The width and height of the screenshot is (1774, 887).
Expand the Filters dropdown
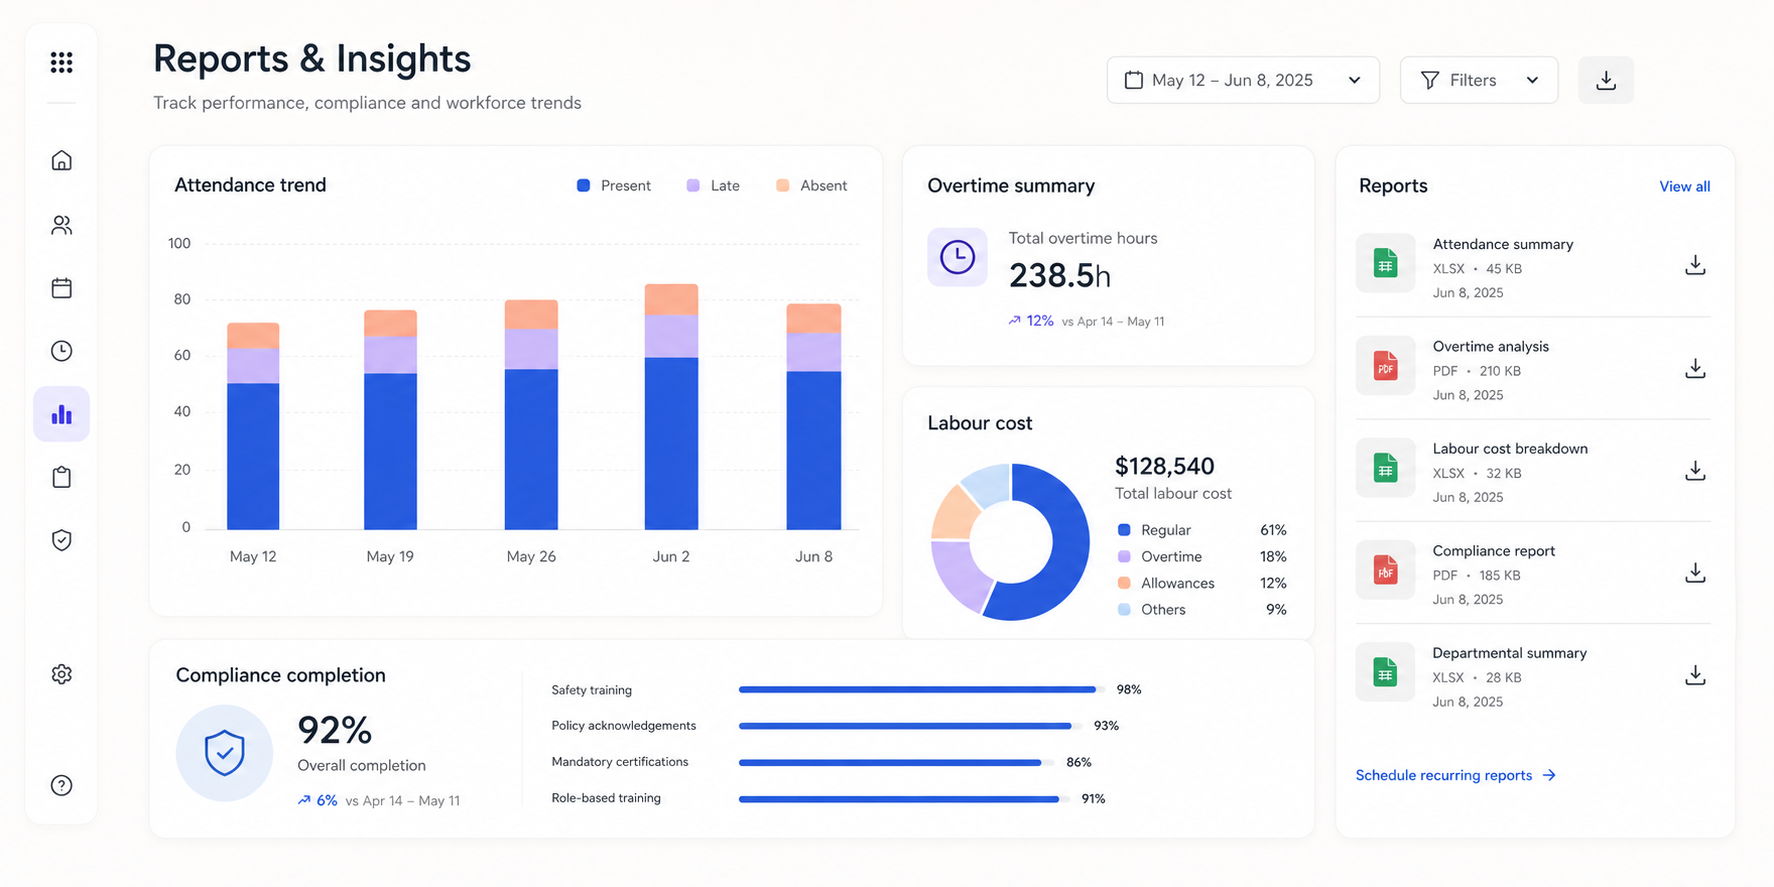[x=1479, y=80]
